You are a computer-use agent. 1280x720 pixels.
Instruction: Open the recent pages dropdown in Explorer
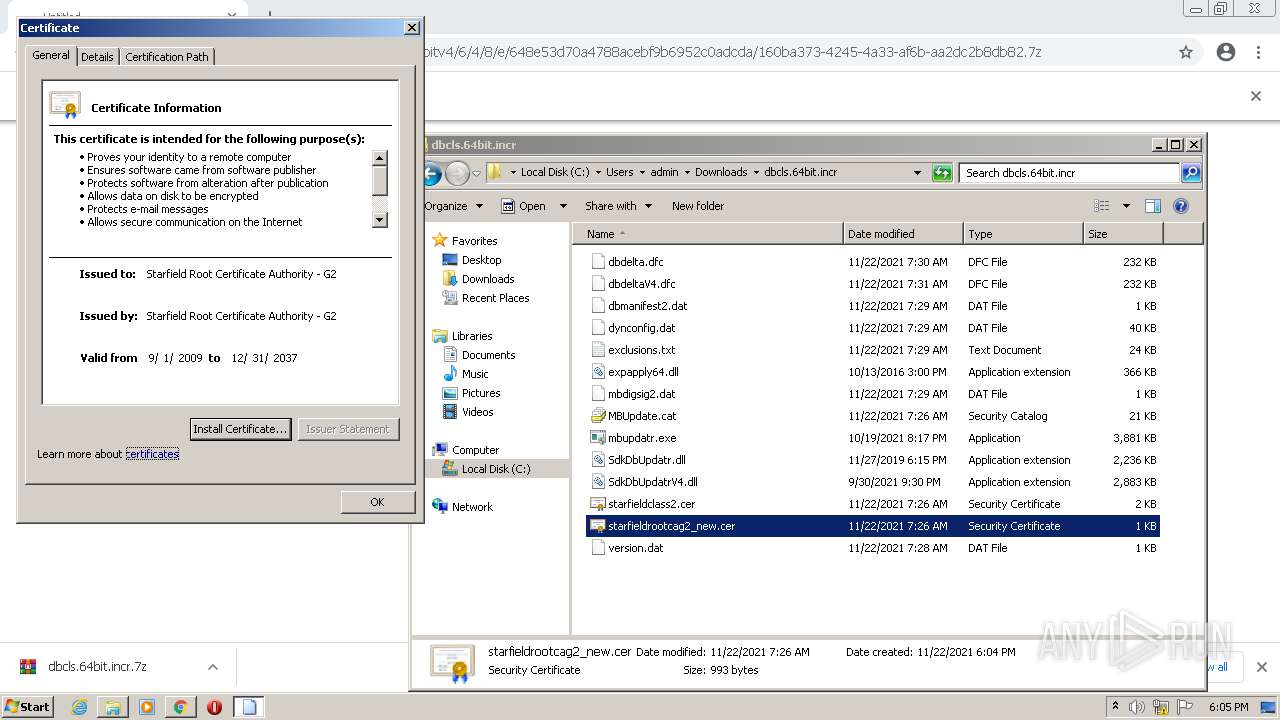(x=476, y=173)
